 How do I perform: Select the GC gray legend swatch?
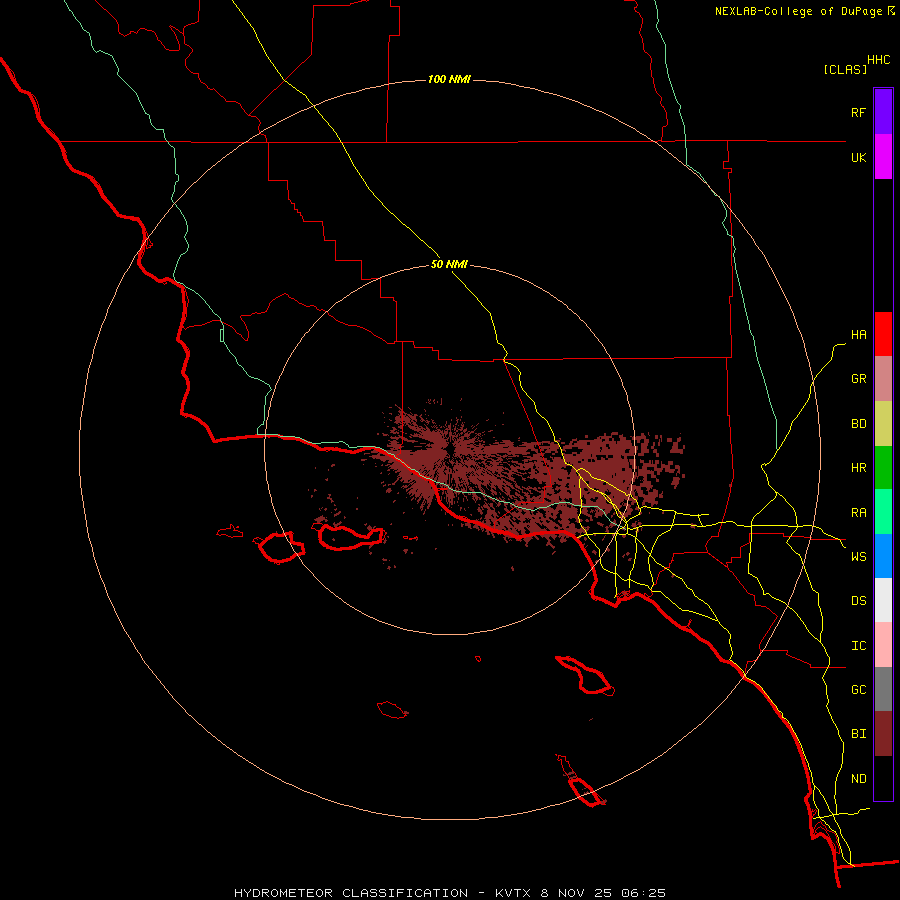tap(883, 689)
